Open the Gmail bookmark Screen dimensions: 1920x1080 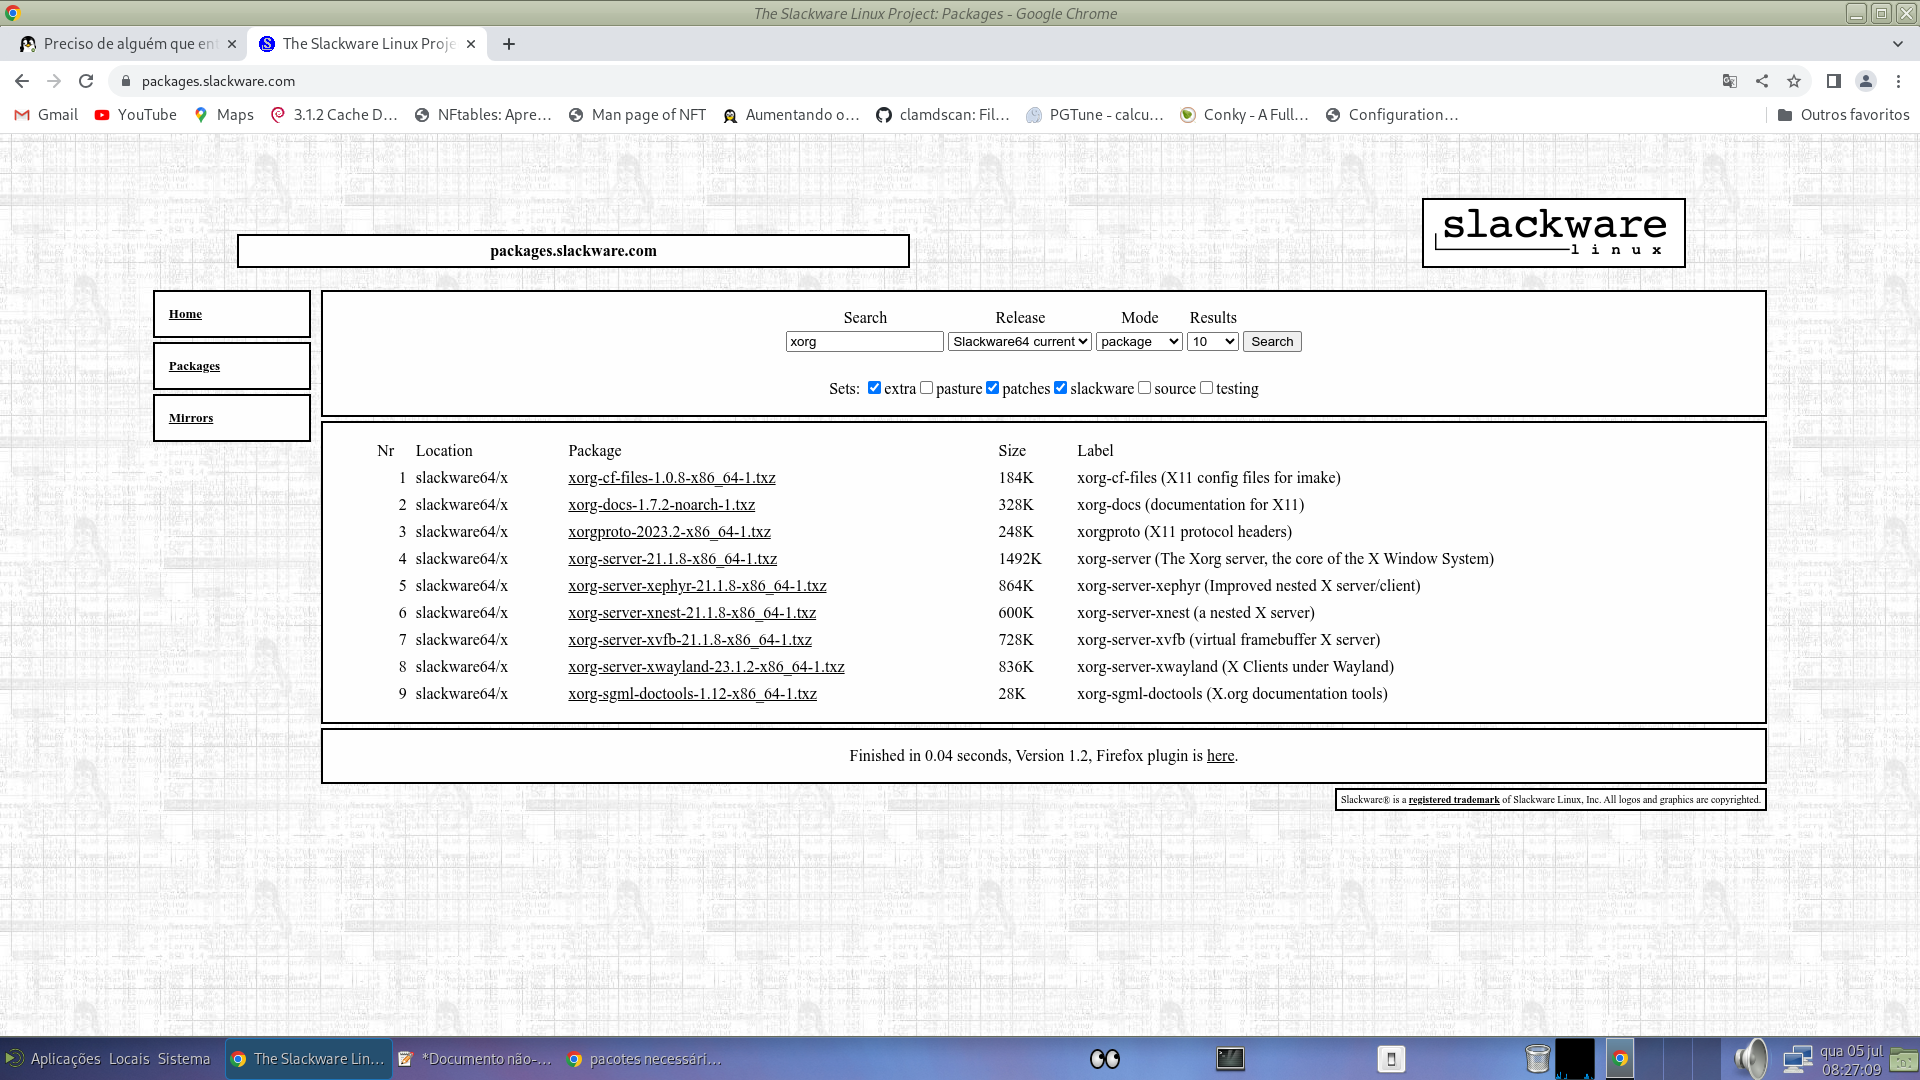(46, 115)
